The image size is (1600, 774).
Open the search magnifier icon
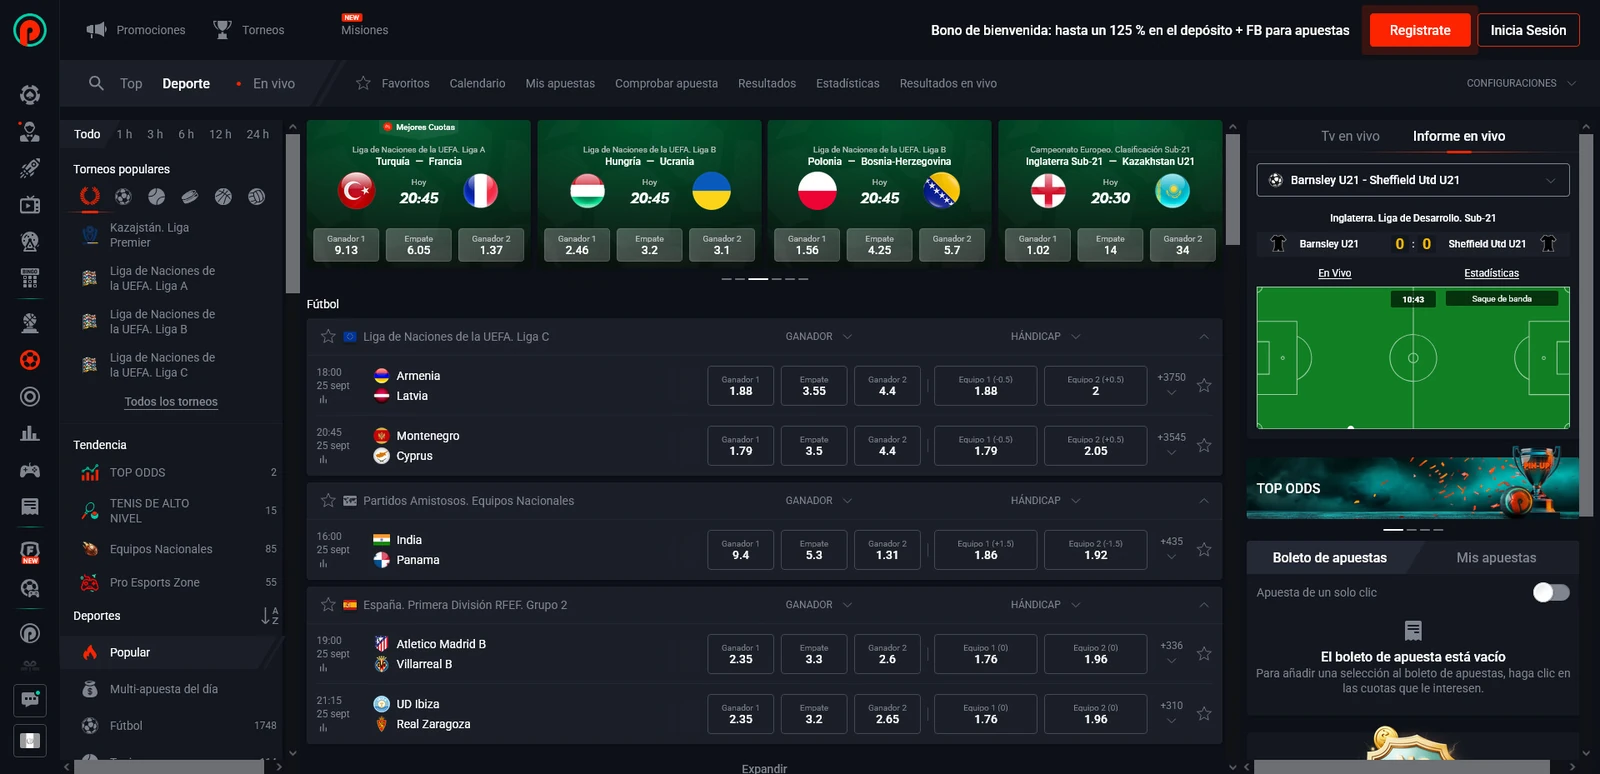pos(96,83)
